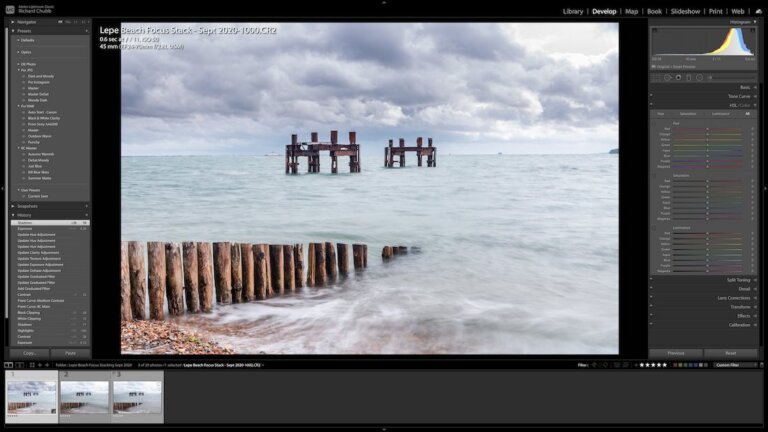Screen dimensions: 768x432
Task: Collapse the Presets panel
Action: point(13,31)
